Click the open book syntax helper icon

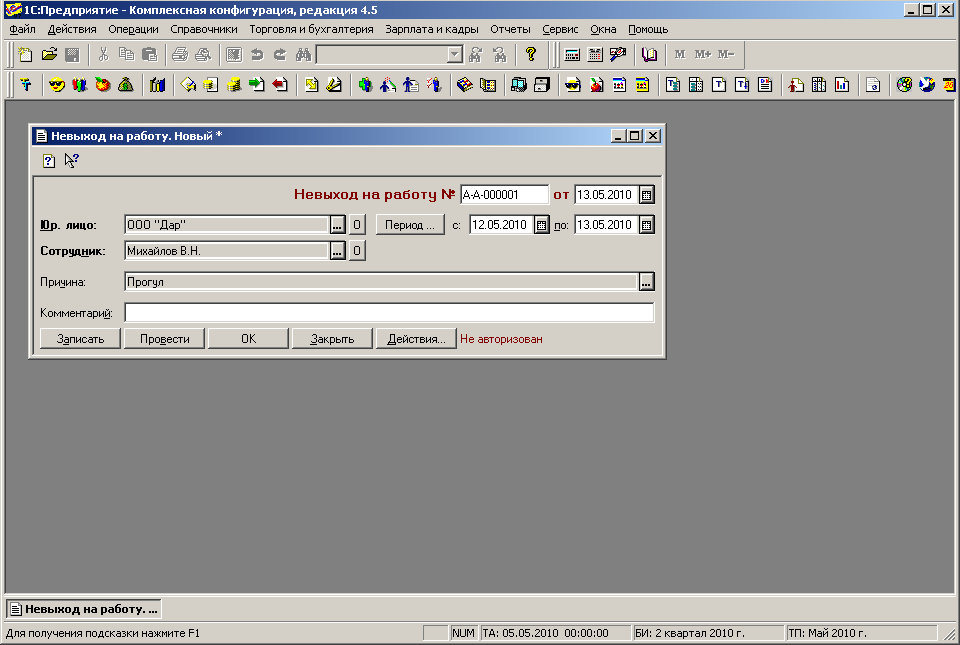pyautogui.click(x=650, y=55)
